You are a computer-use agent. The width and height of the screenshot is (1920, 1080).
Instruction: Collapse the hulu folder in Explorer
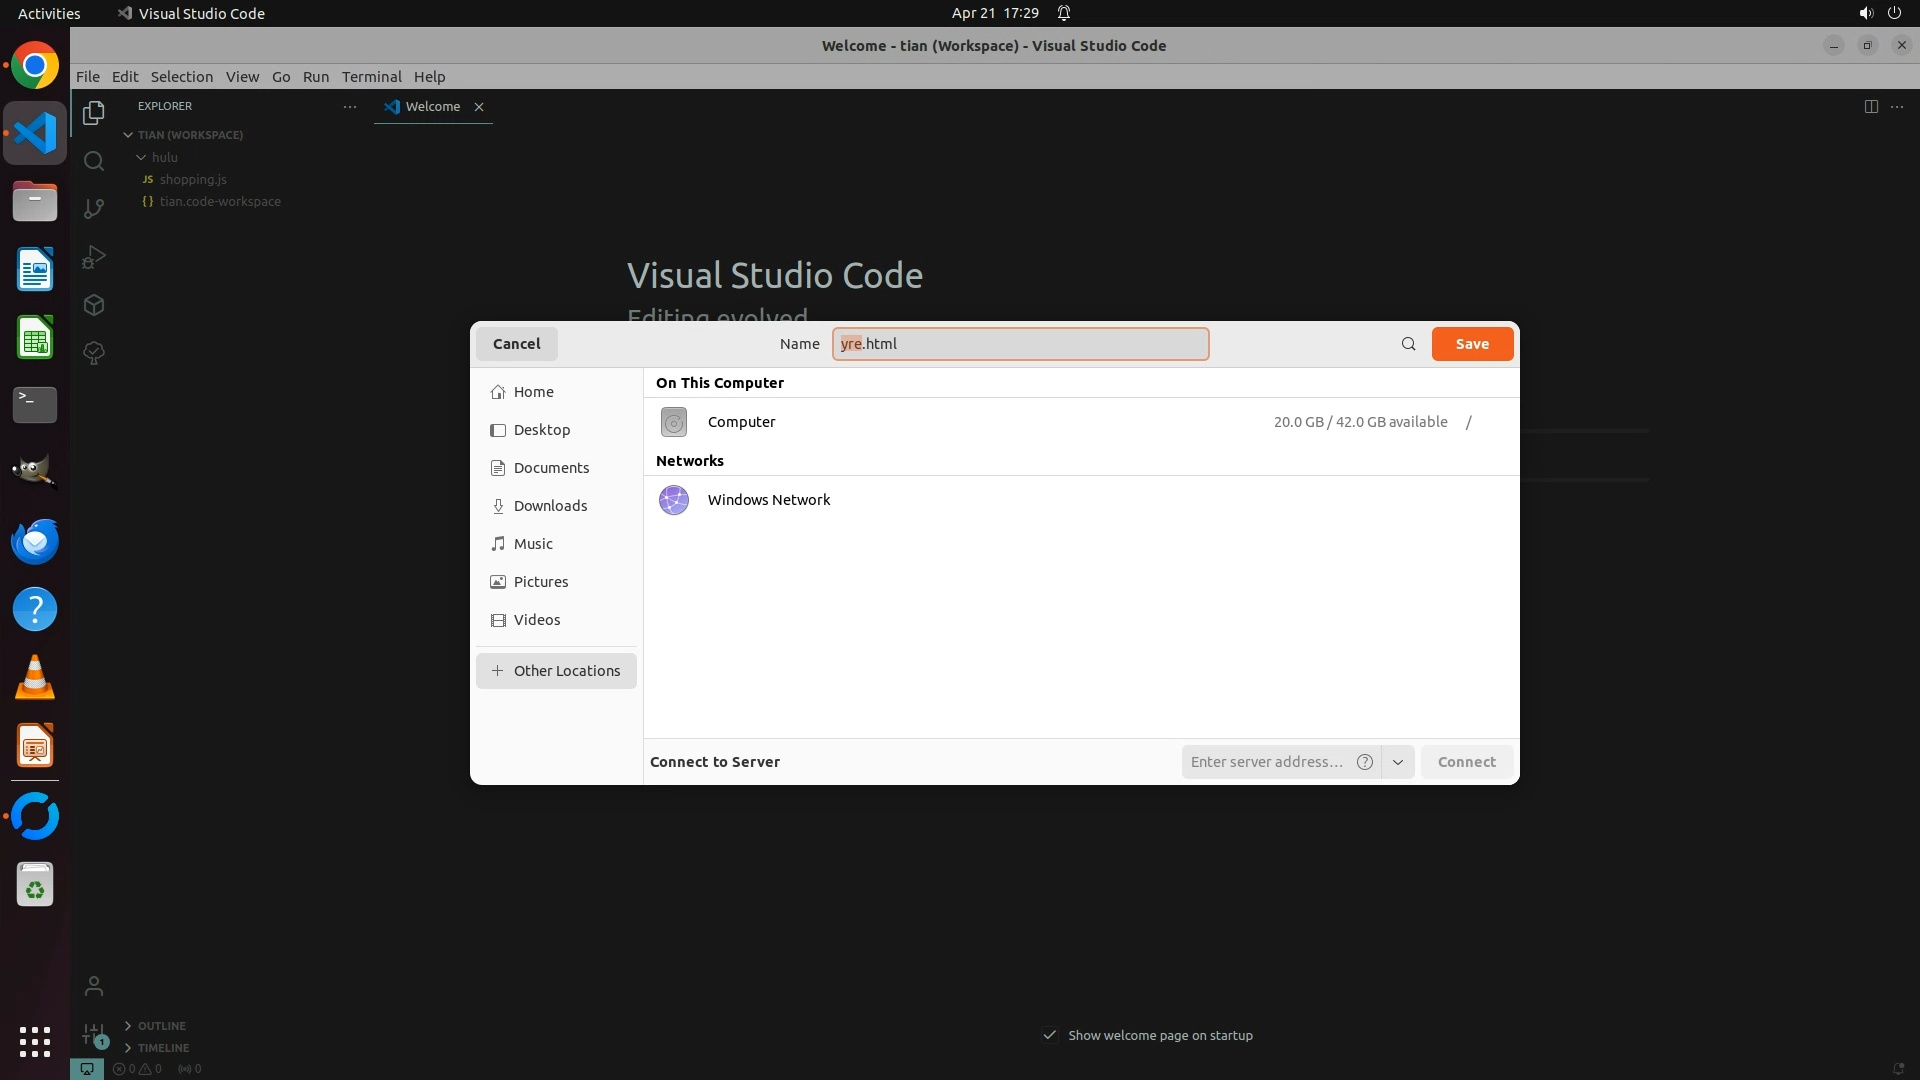point(142,157)
